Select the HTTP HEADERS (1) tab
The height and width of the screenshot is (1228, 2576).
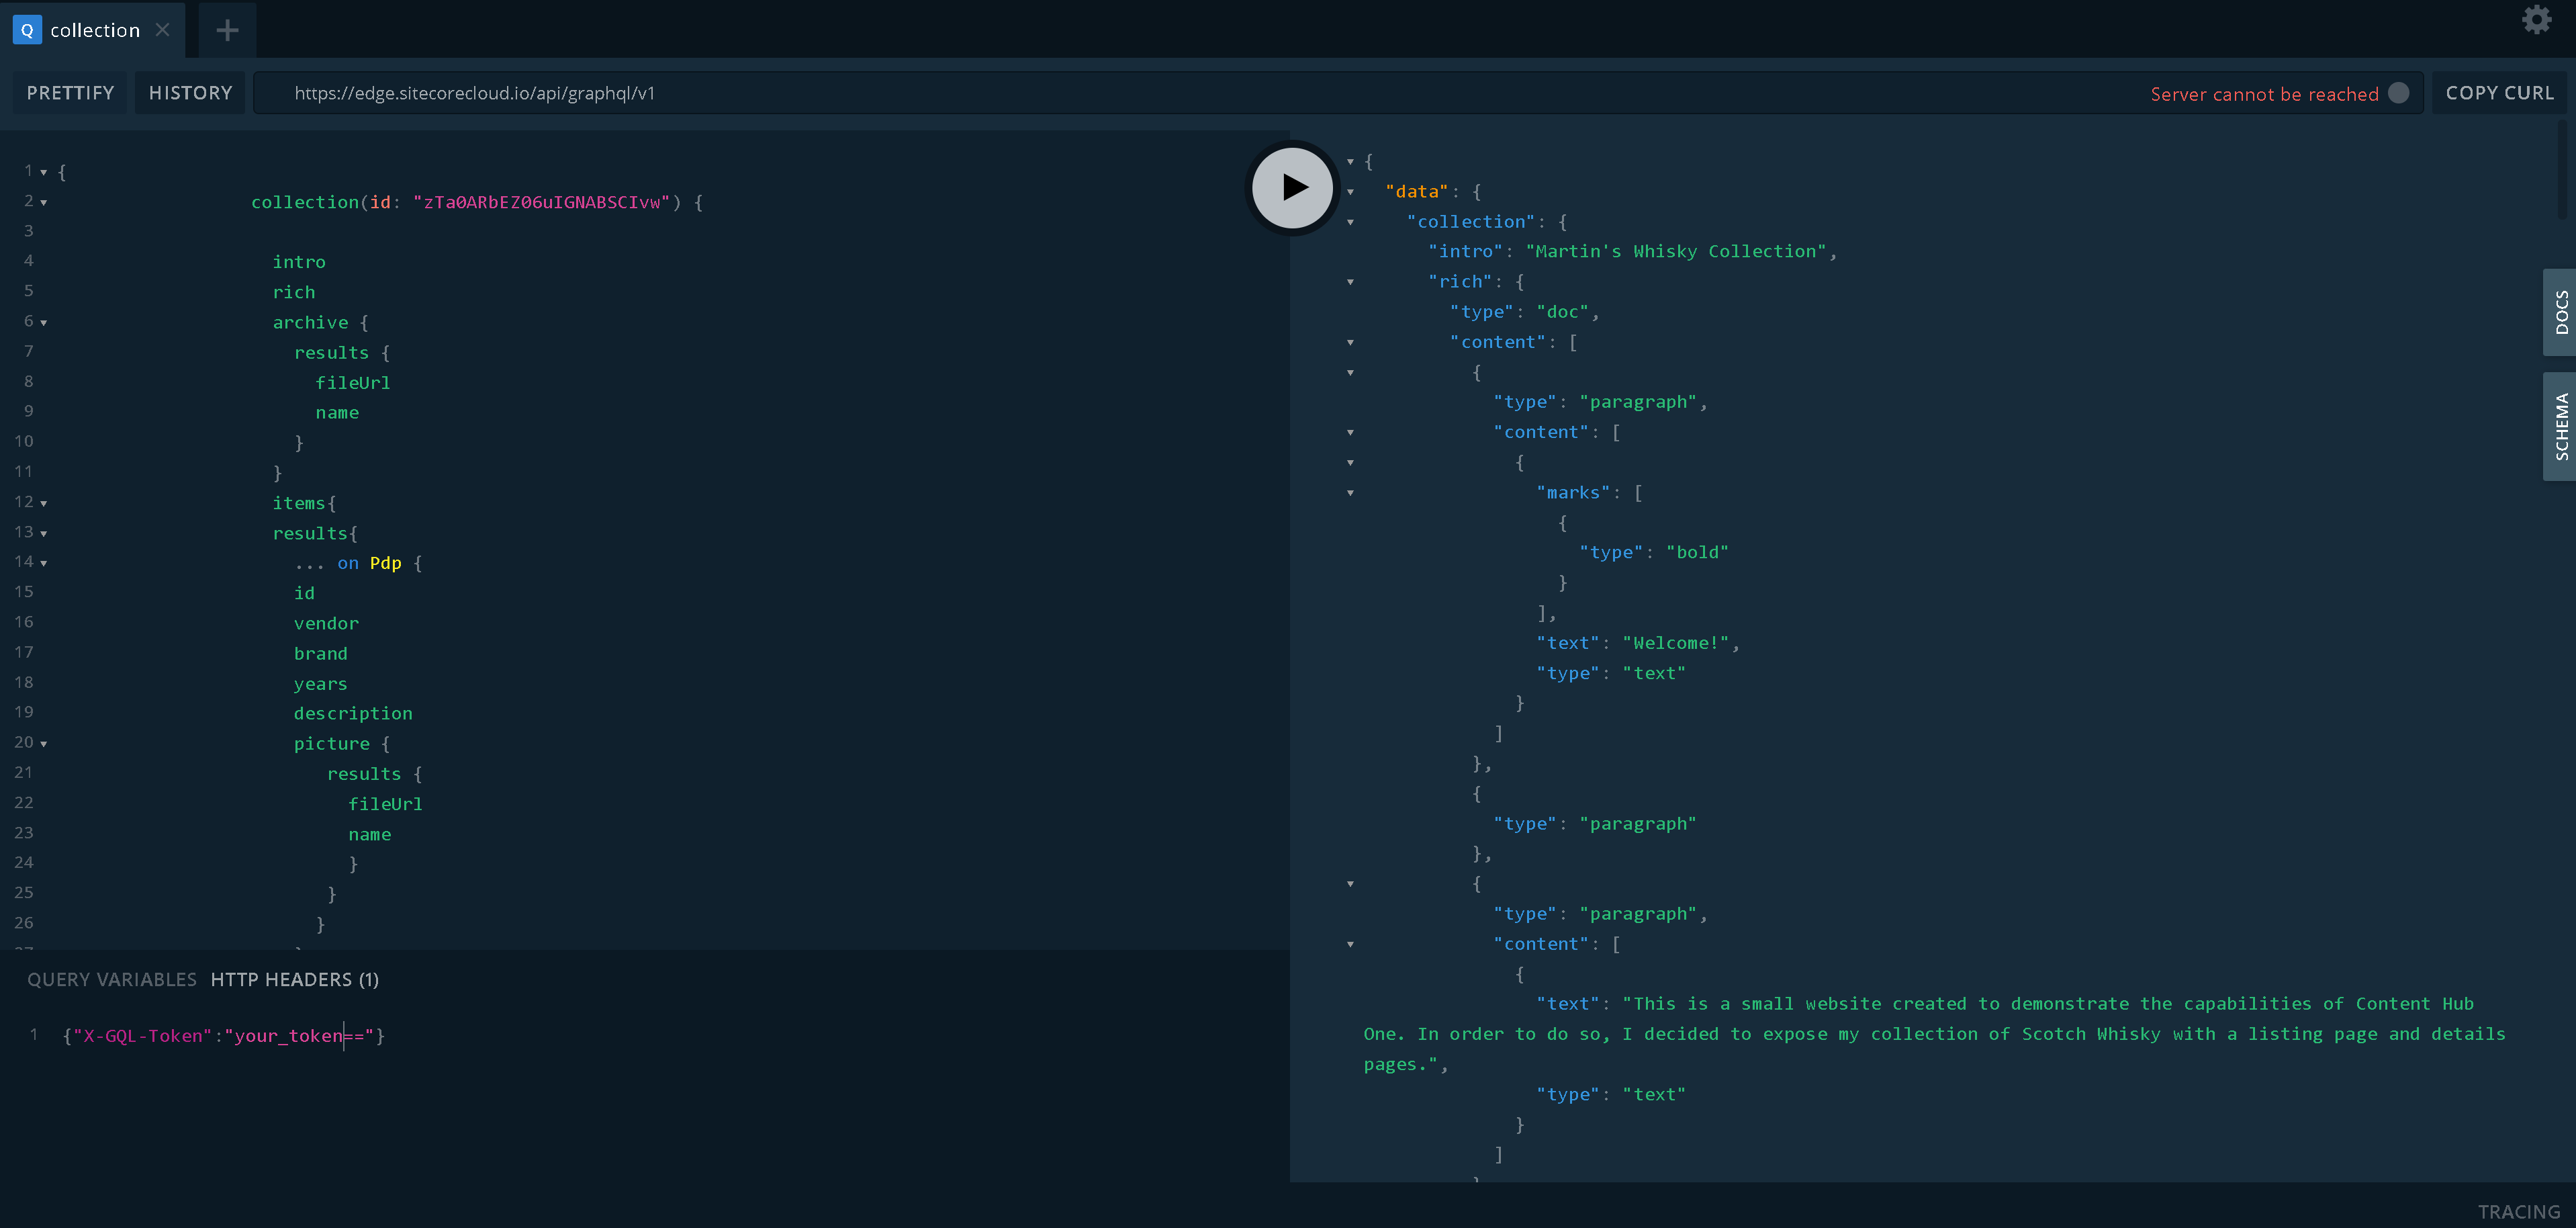pos(294,979)
